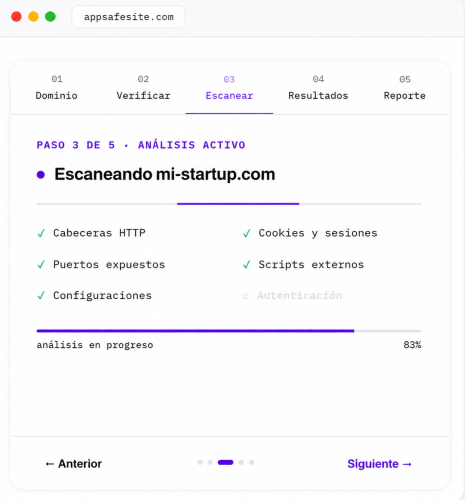The height and width of the screenshot is (500, 465).
Task: Switch to the Verificar step tab
Action: (x=143, y=88)
